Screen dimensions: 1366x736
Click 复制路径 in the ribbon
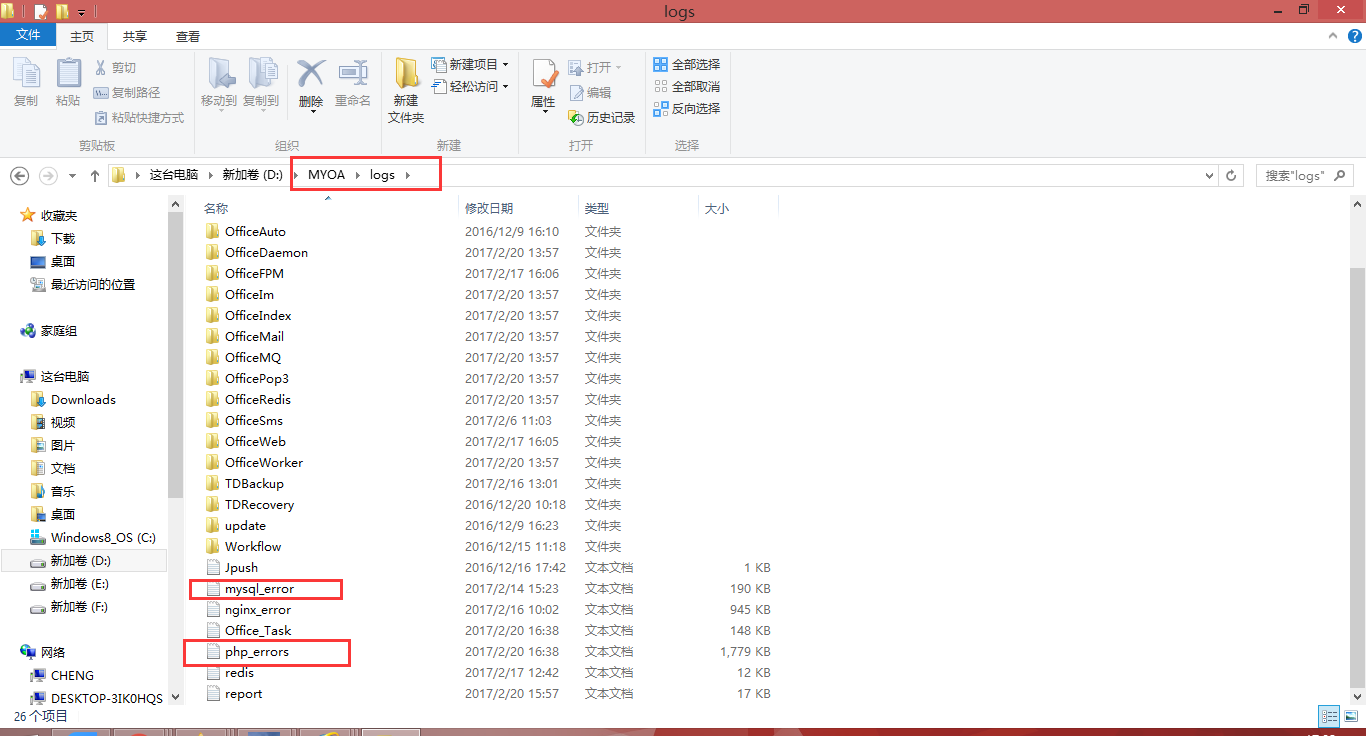coord(126,92)
